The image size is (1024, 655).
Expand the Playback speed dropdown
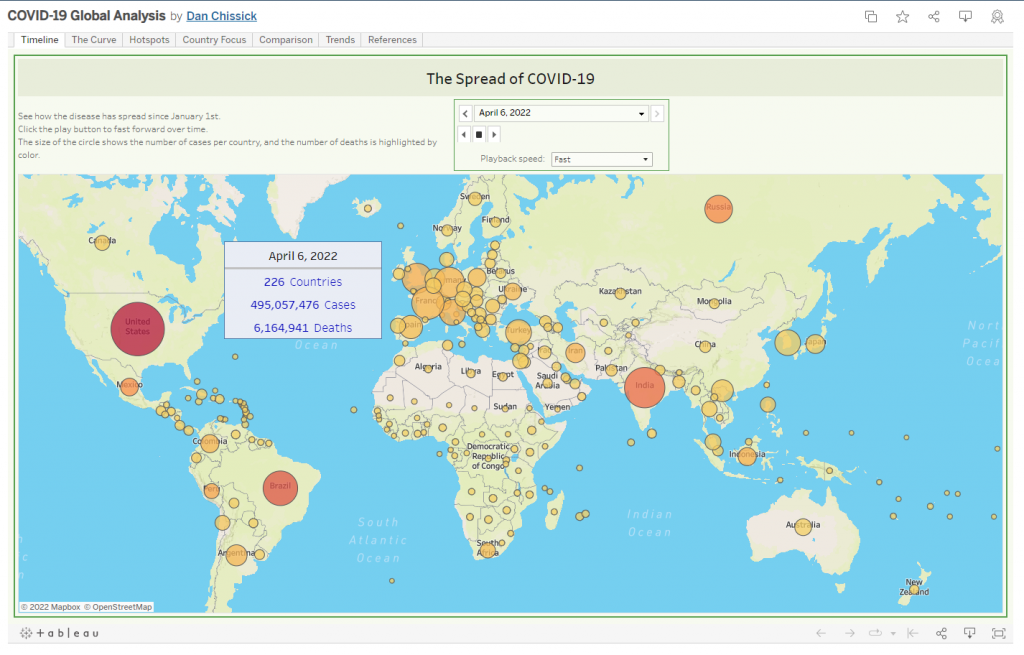pyautogui.click(x=601, y=159)
